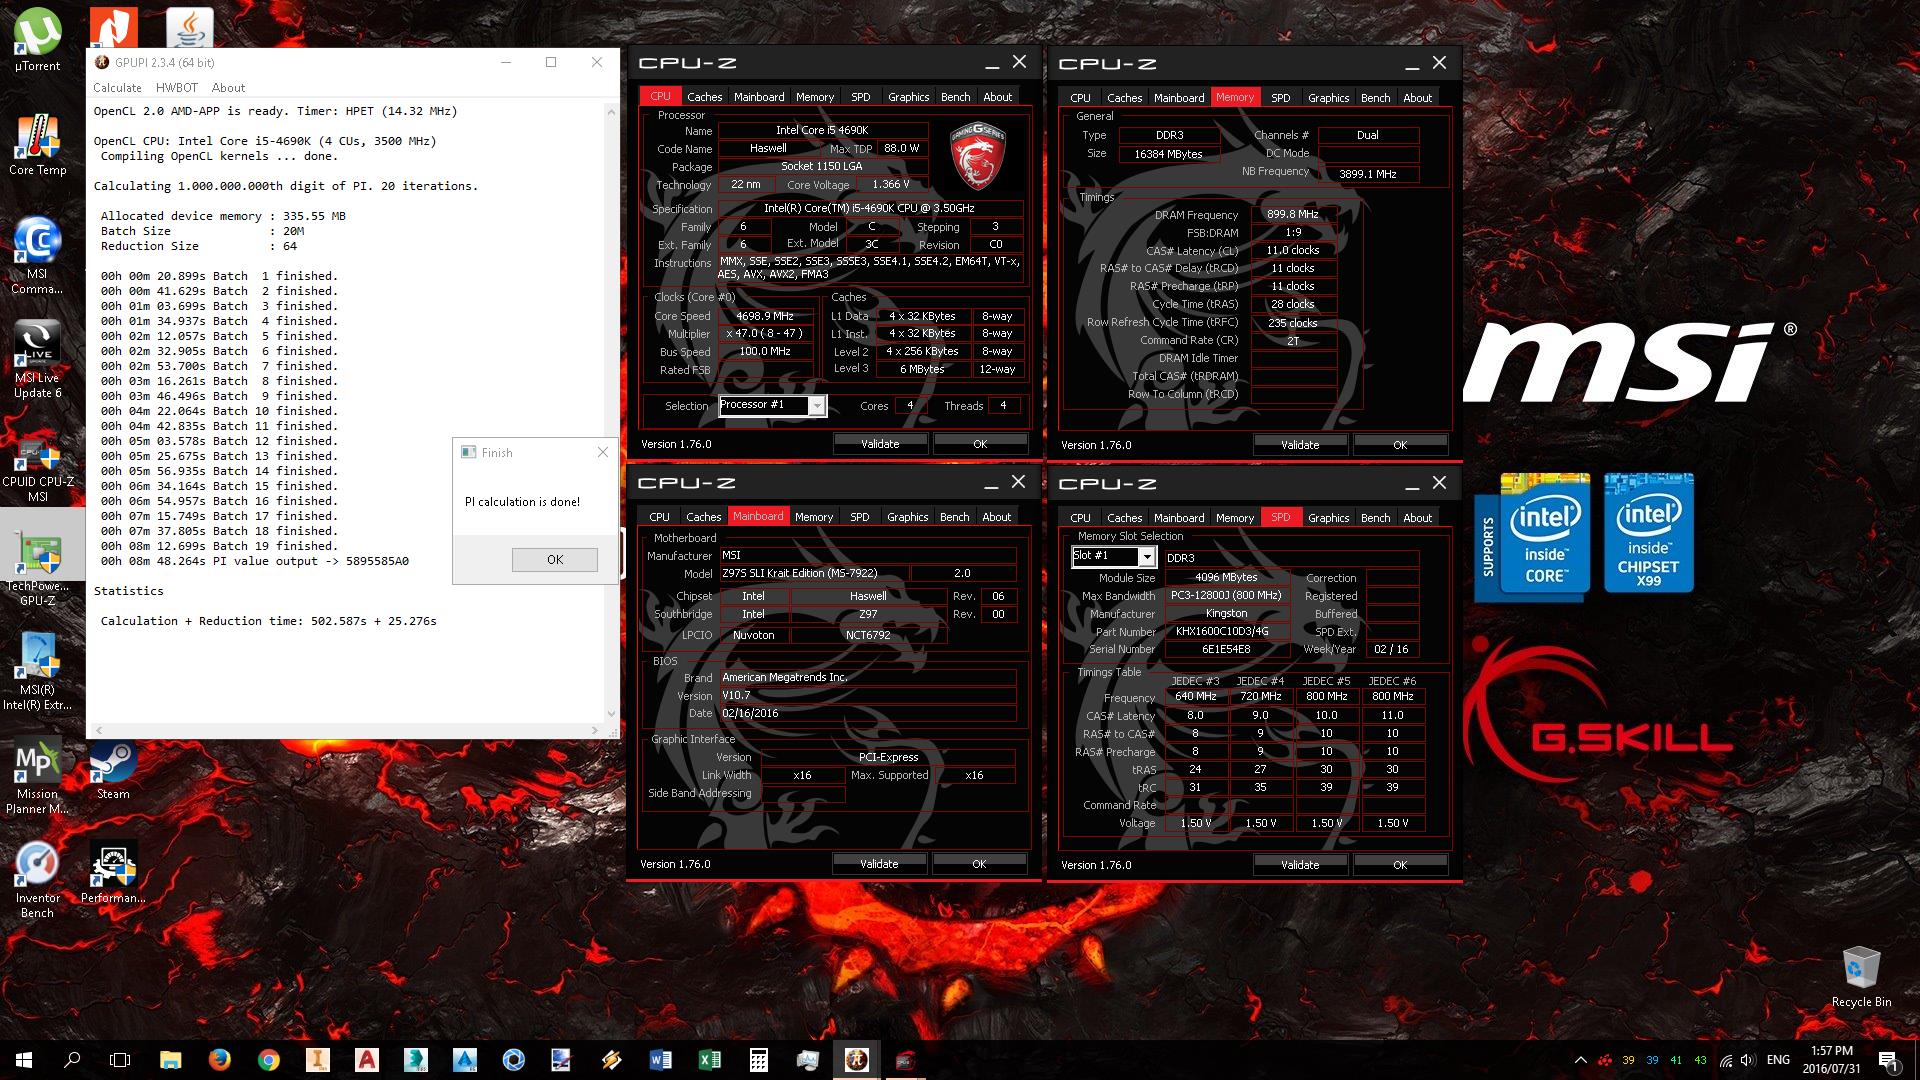Open the MSI Command Center desktop icon
This screenshot has height=1080, width=1920.
click(x=37, y=255)
